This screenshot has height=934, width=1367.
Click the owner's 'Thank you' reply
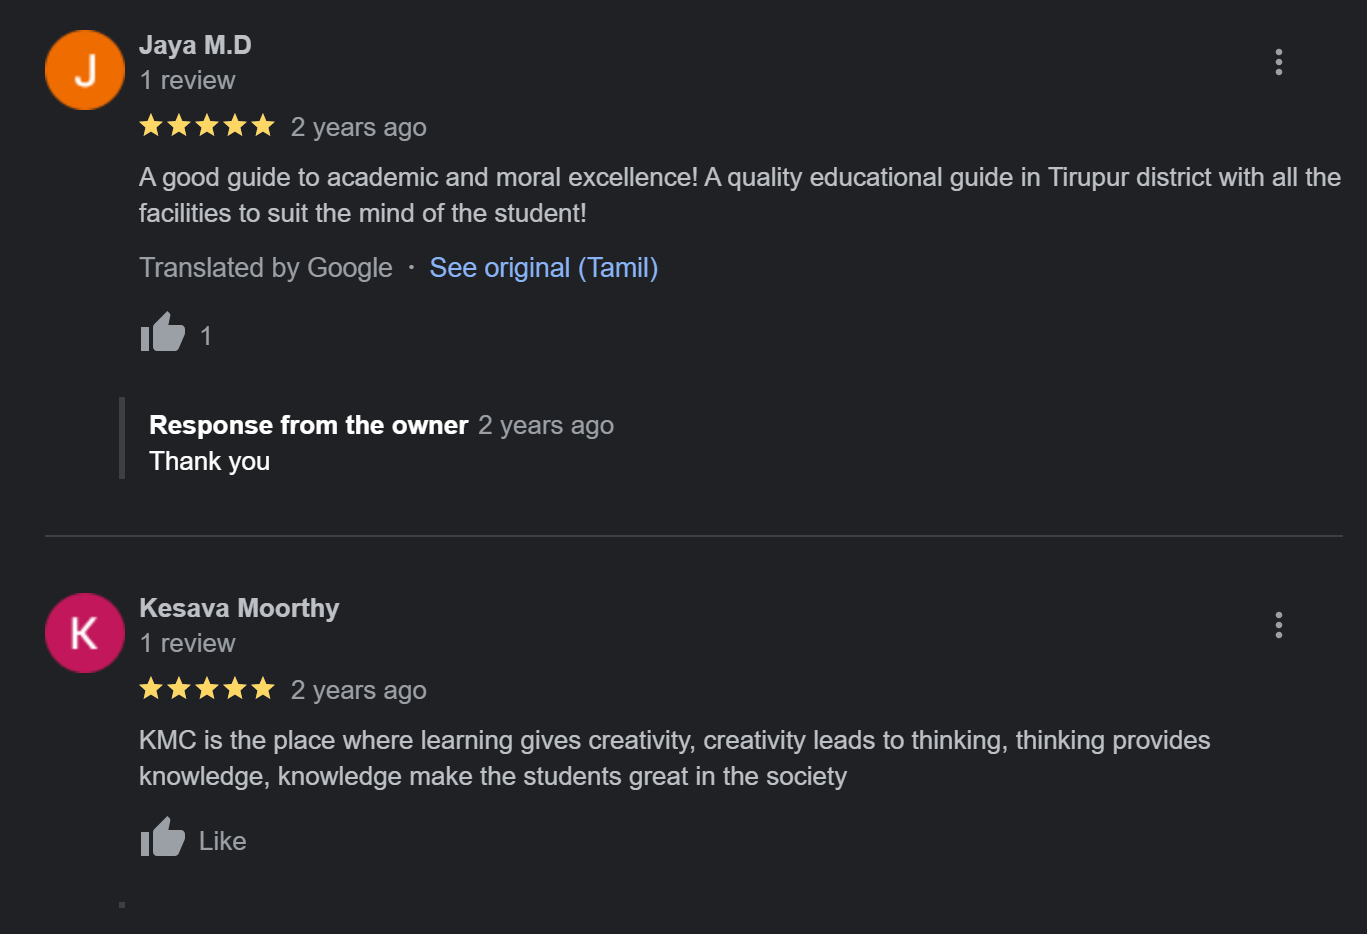pyautogui.click(x=210, y=461)
